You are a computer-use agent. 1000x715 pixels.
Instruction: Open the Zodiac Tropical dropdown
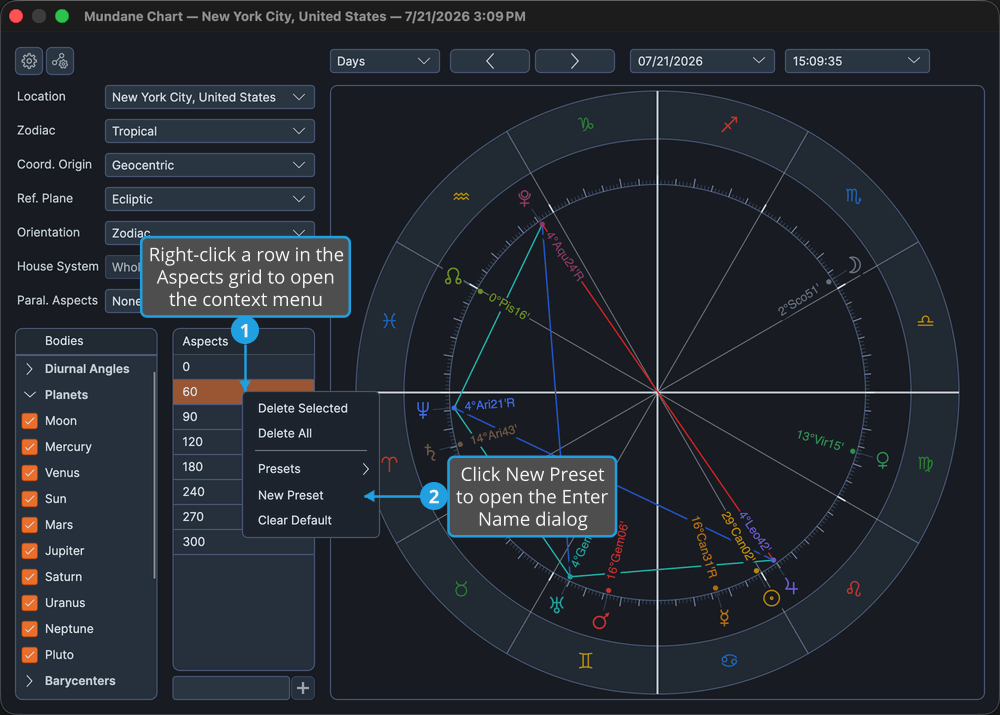pyautogui.click(x=209, y=131)
